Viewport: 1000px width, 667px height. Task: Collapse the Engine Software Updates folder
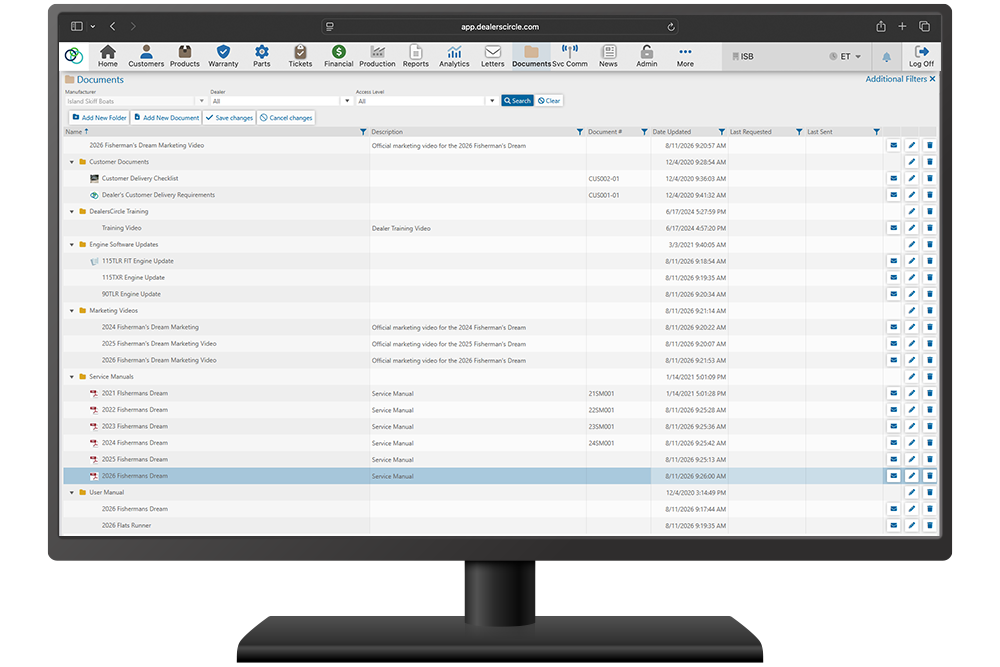click(x=71, y=245)
